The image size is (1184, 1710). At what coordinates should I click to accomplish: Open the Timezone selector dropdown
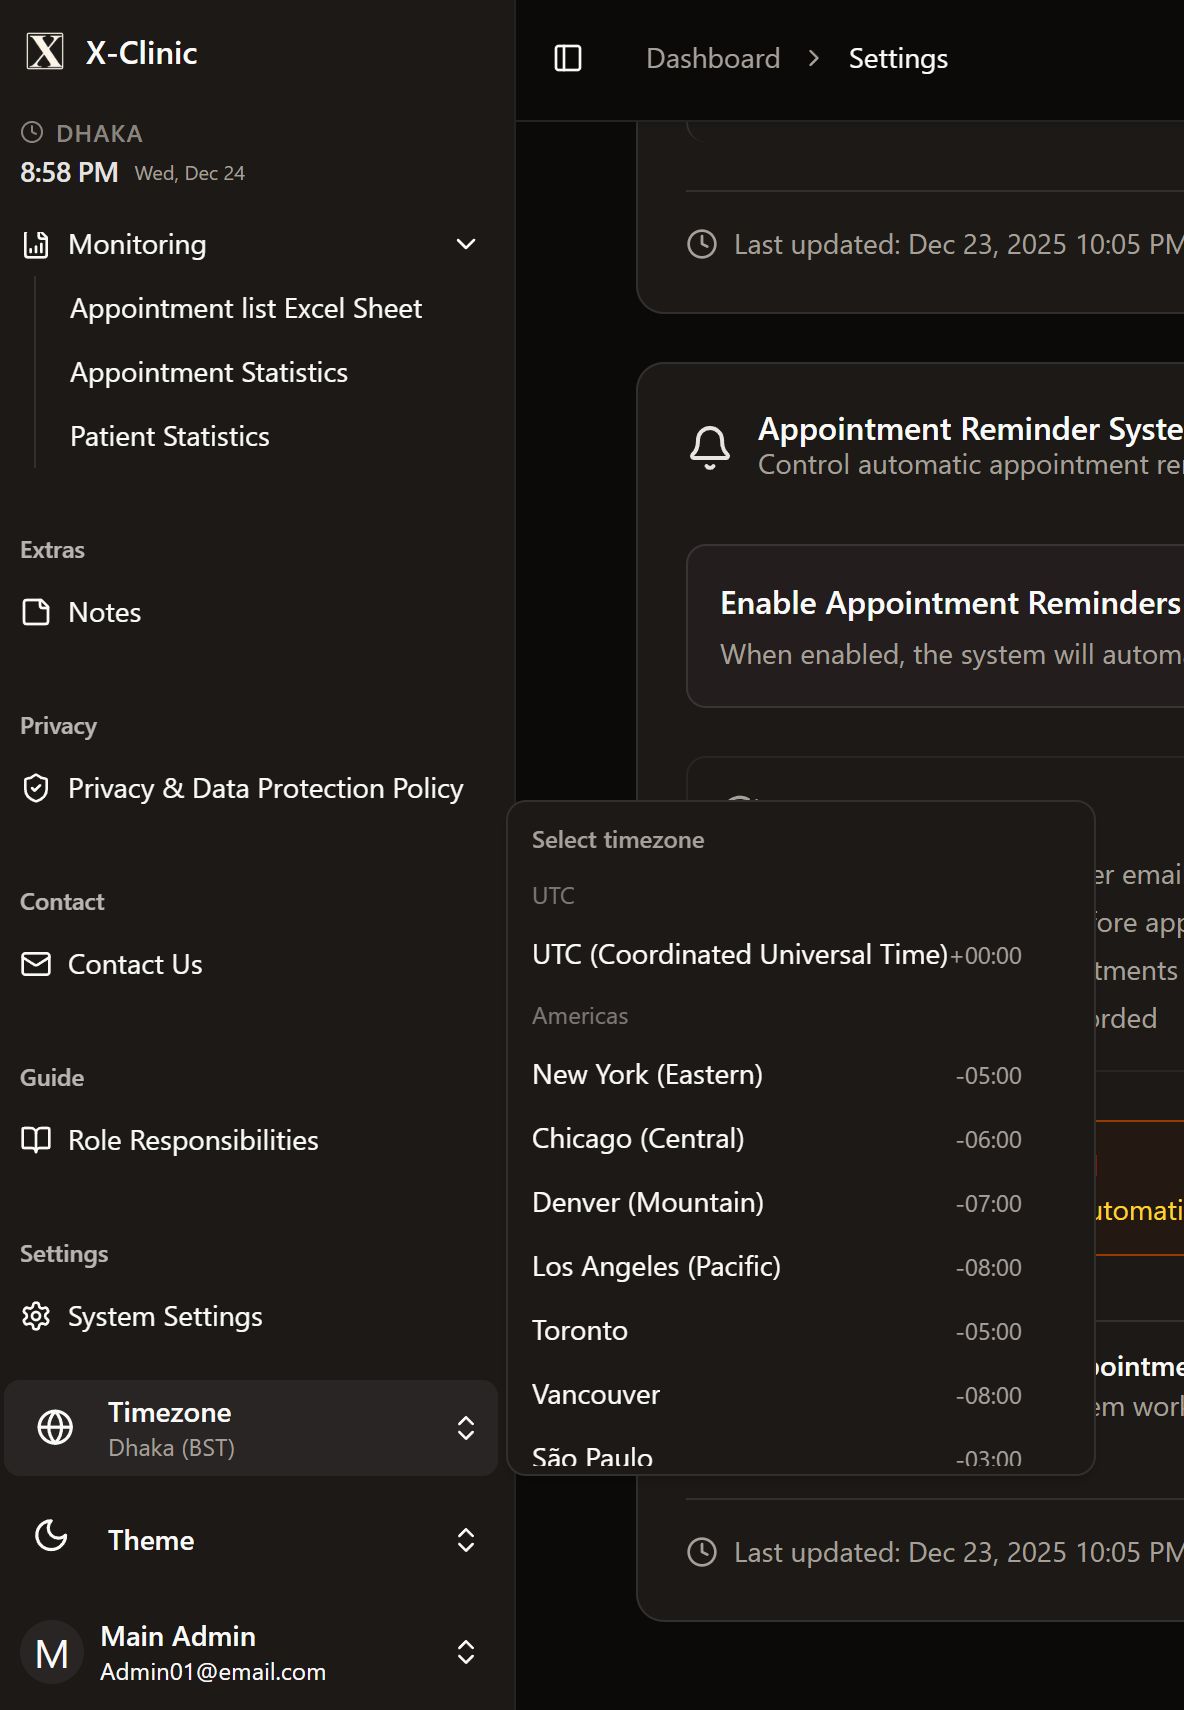coord(251,1428)
